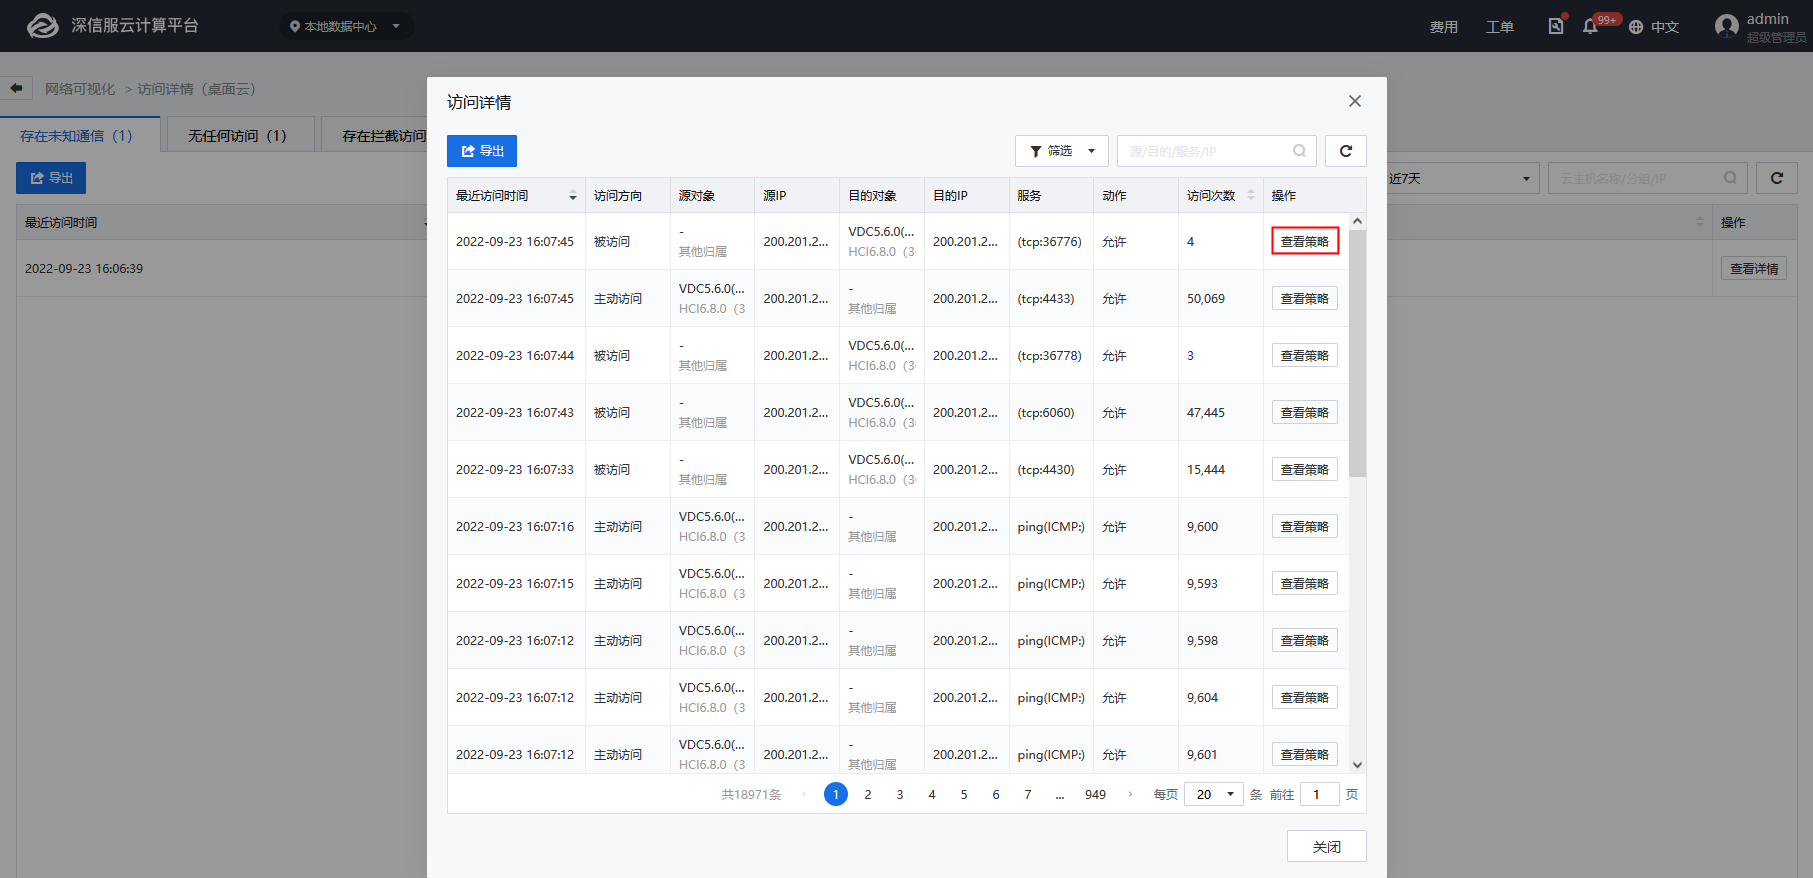
Task: Go to next page with arrow
Action: tap(1130, 794)
